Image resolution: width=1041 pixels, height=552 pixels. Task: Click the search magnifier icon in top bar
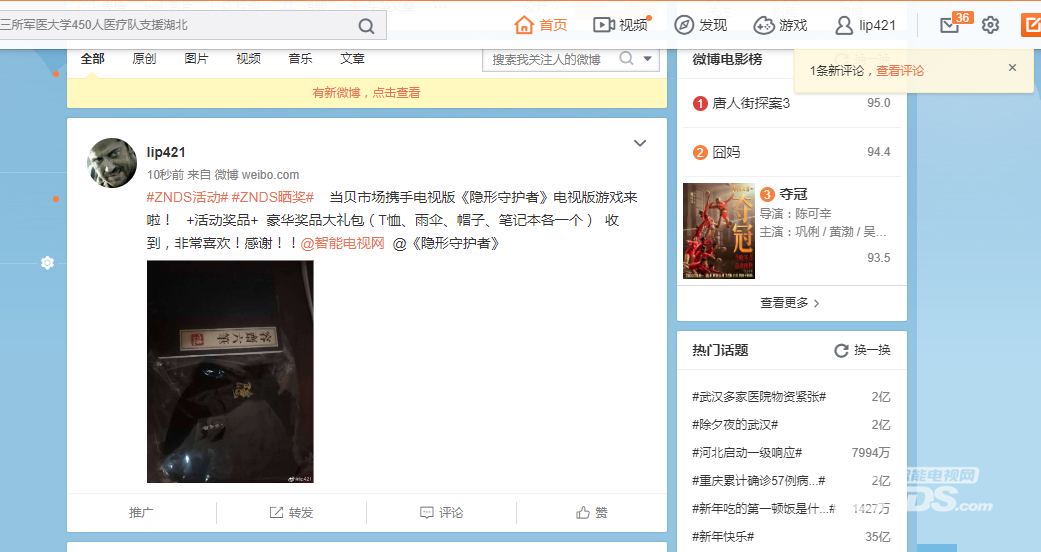[366, 26]
